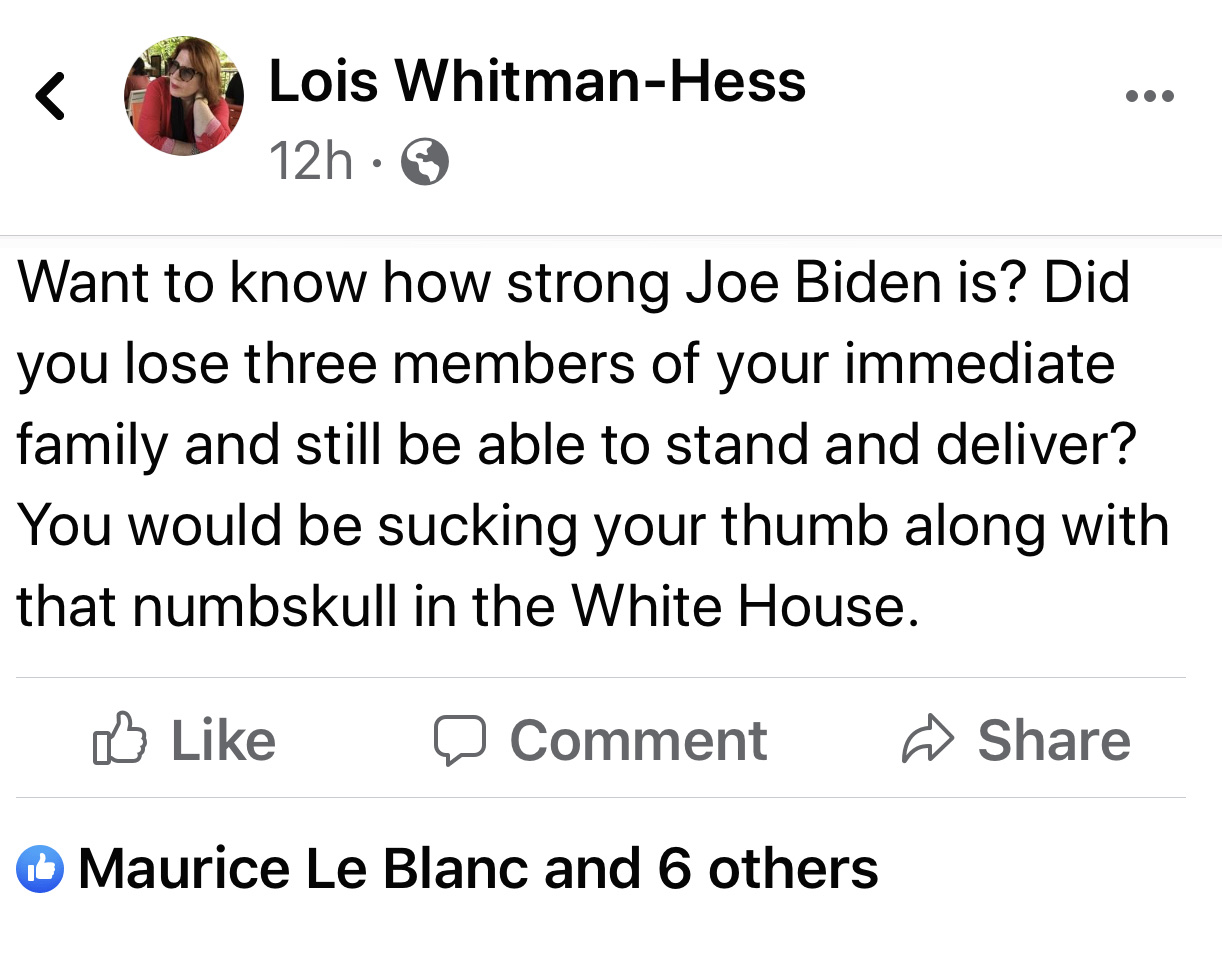Click the Comment speech bubble icon
1222x957 pixels.
459,741
